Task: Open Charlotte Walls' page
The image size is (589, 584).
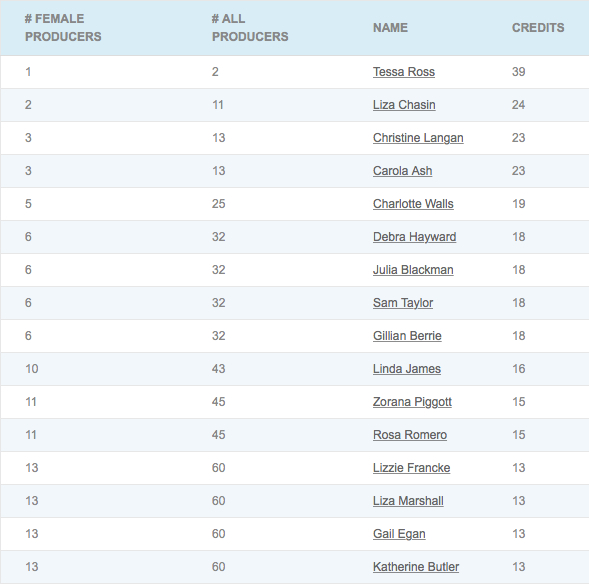Action: click(413, 204)
